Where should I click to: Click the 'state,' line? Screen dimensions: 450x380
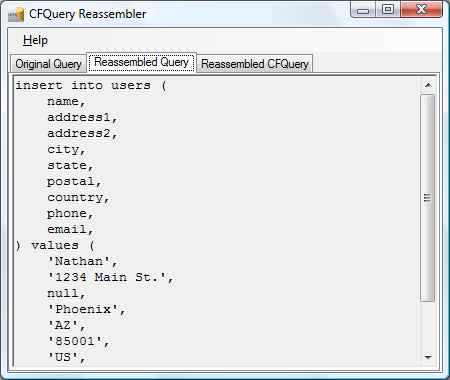(x=70, y=165)
